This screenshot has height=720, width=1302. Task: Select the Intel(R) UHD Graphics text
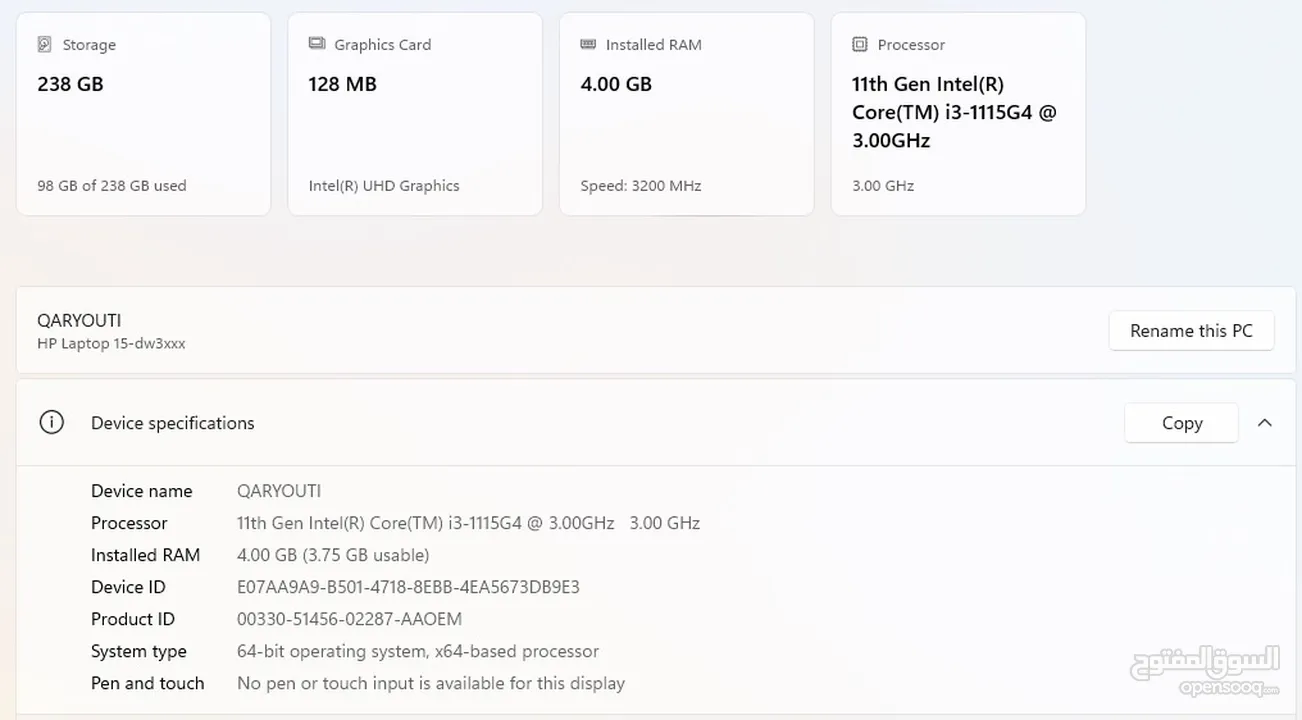coord(384,186)
